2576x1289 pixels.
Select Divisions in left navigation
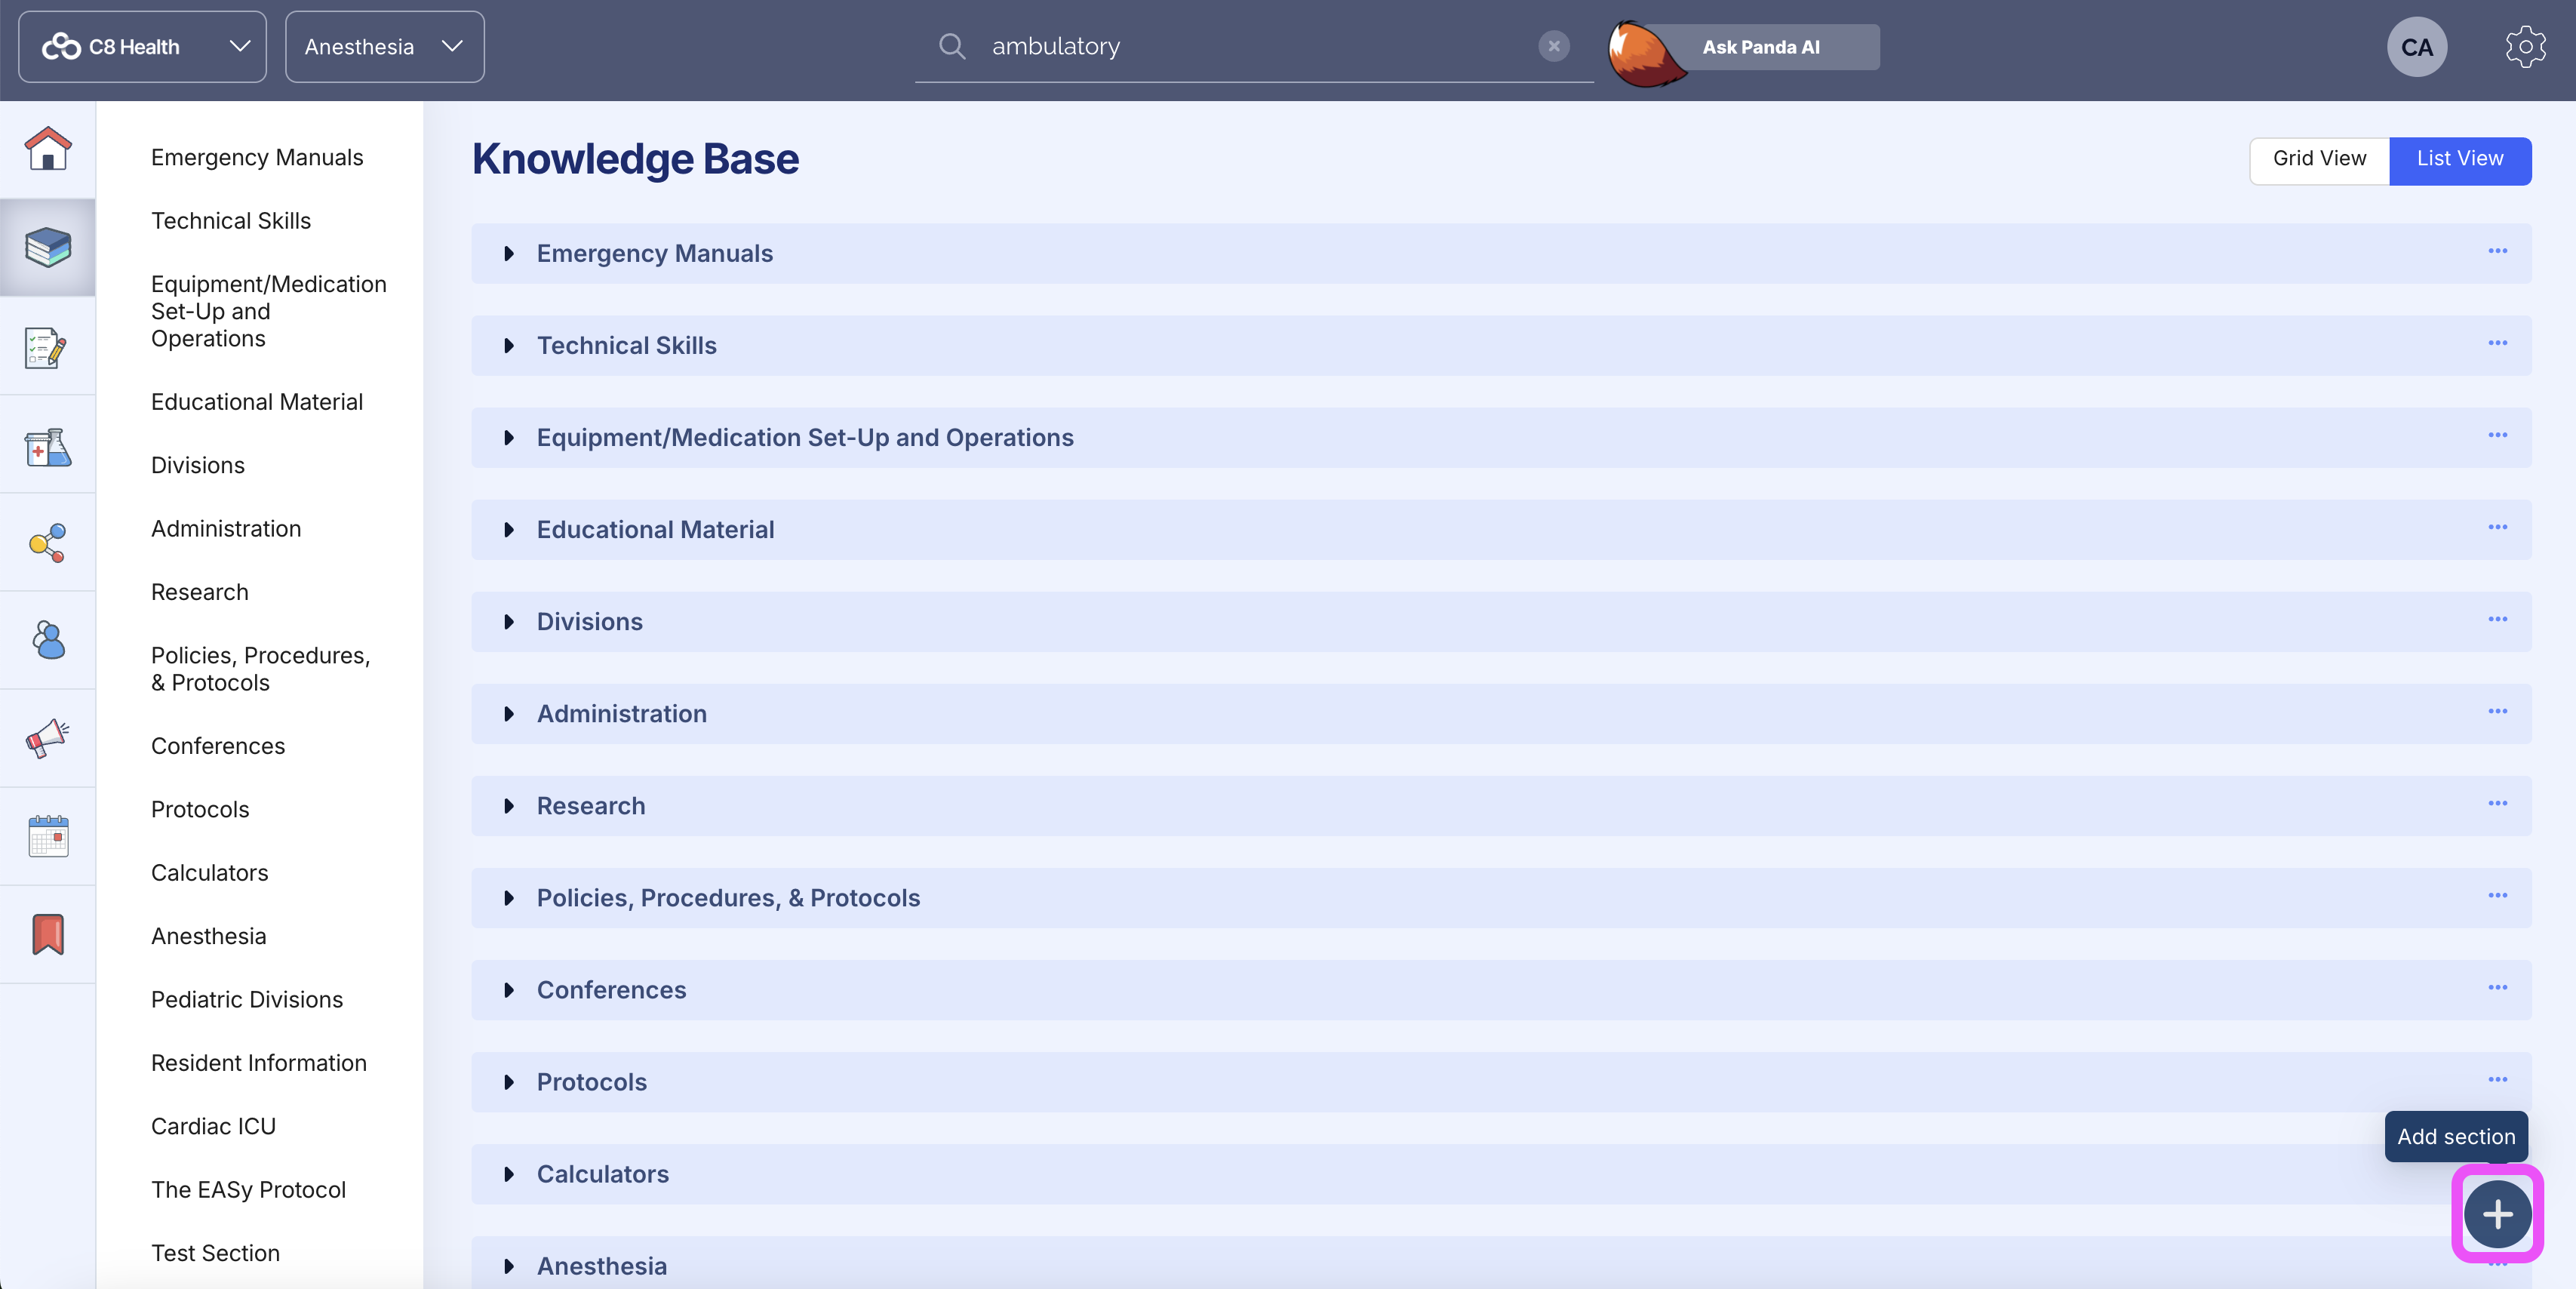click(198, 465)
